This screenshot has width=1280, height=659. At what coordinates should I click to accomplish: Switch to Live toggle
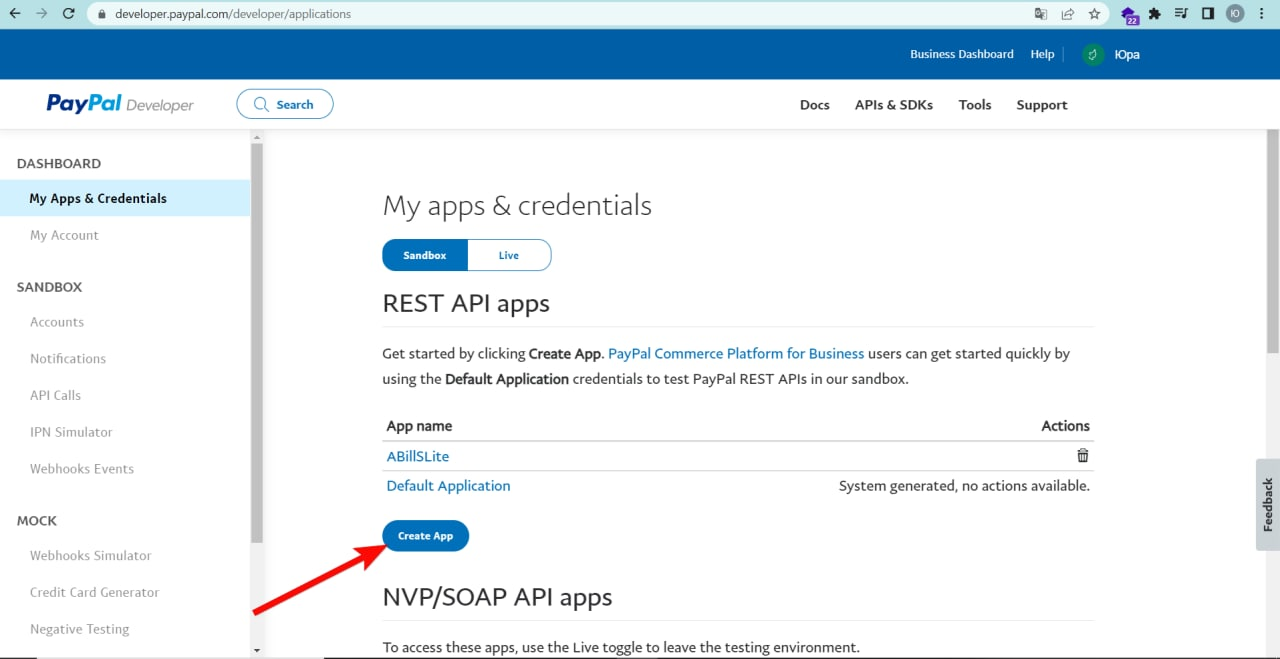pos(509,255)
